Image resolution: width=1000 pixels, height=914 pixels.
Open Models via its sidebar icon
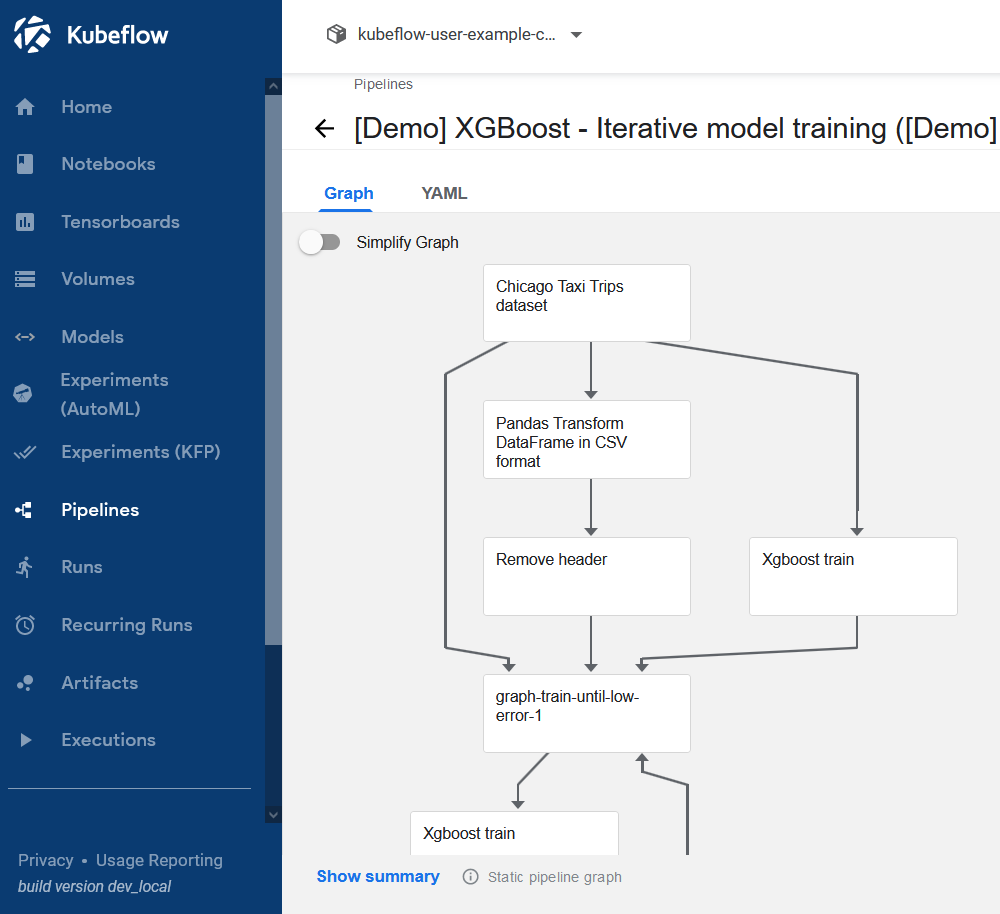tap(23, 336)
